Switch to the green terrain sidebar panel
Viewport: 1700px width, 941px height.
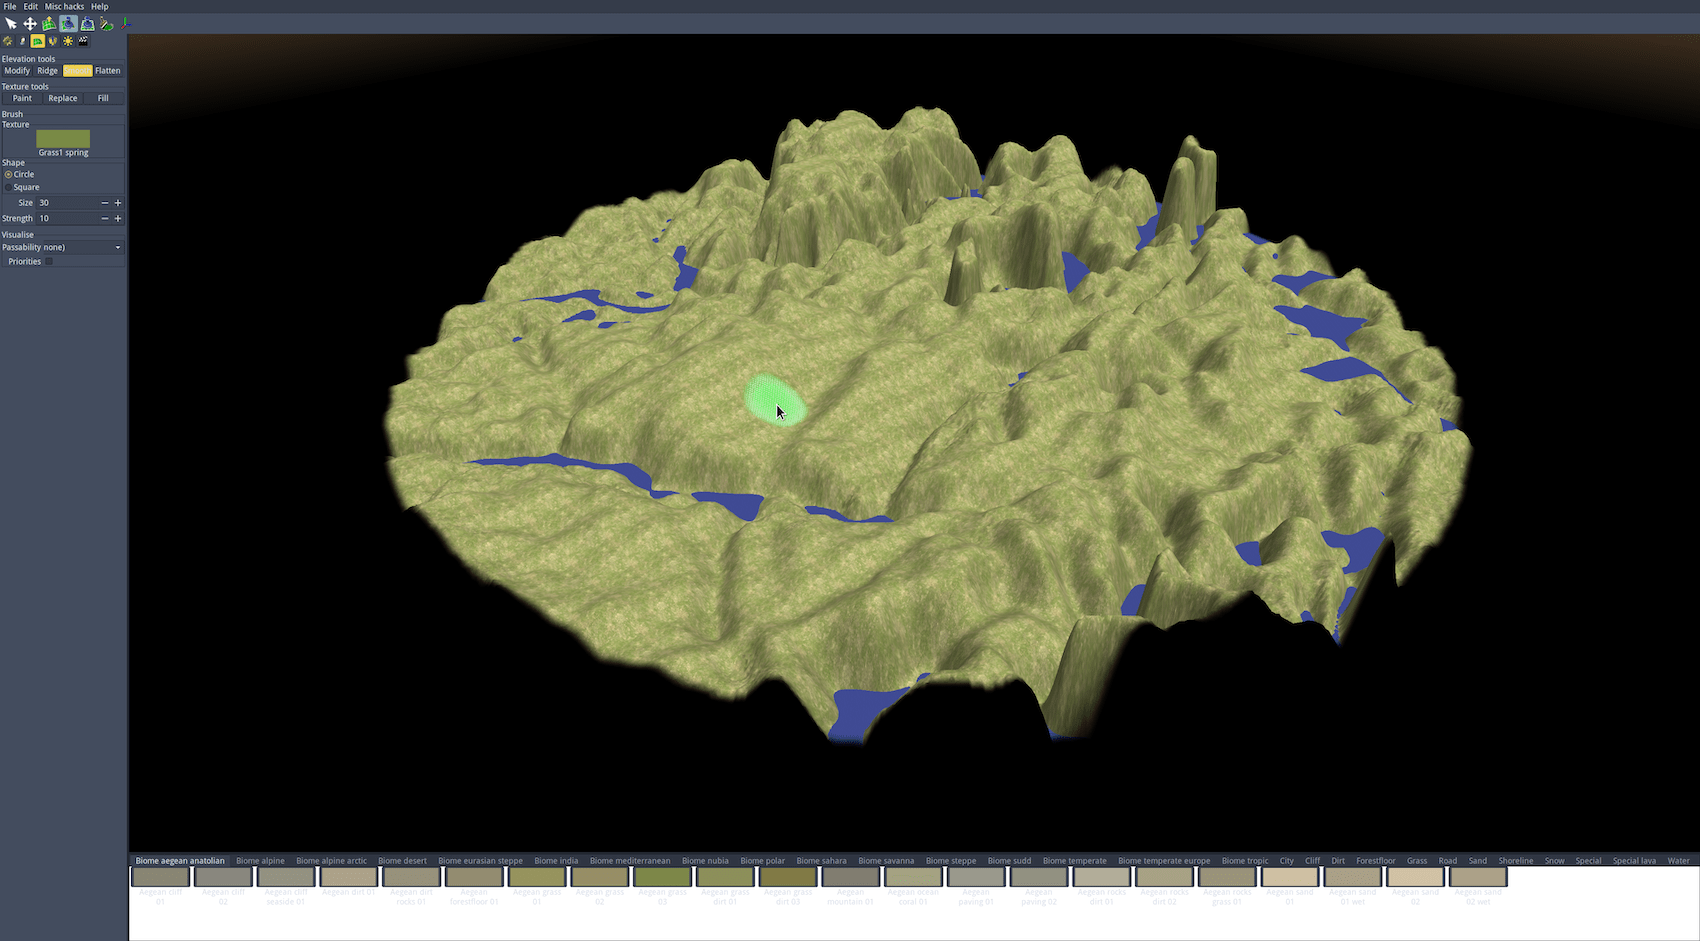pyautogui.click(x=38, y=41)
